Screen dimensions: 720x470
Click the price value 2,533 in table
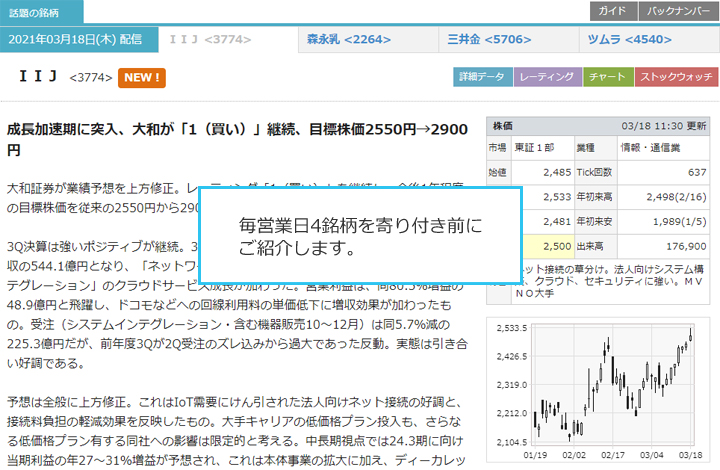tap(557, 197)
